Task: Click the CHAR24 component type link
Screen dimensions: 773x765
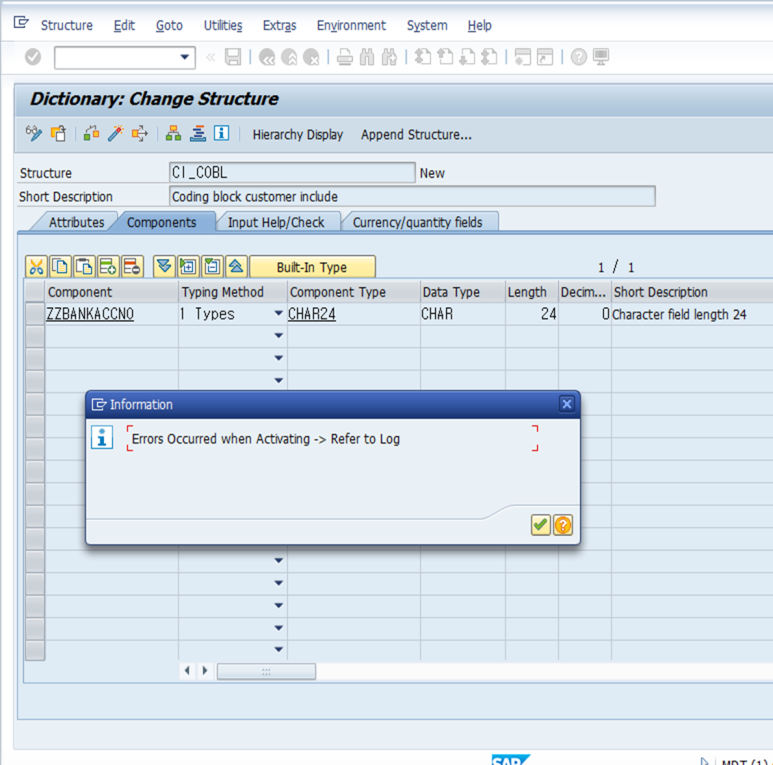Action: point(312,314)
